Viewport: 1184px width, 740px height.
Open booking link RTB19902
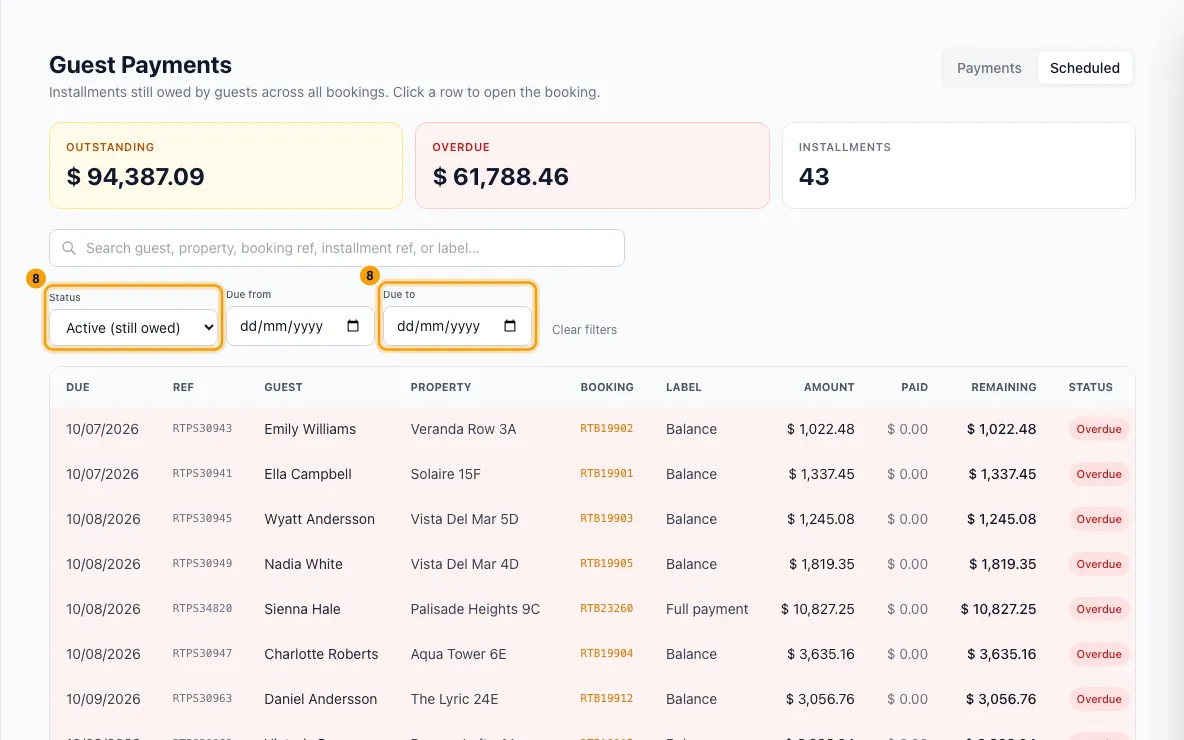[x=606, y=428]
